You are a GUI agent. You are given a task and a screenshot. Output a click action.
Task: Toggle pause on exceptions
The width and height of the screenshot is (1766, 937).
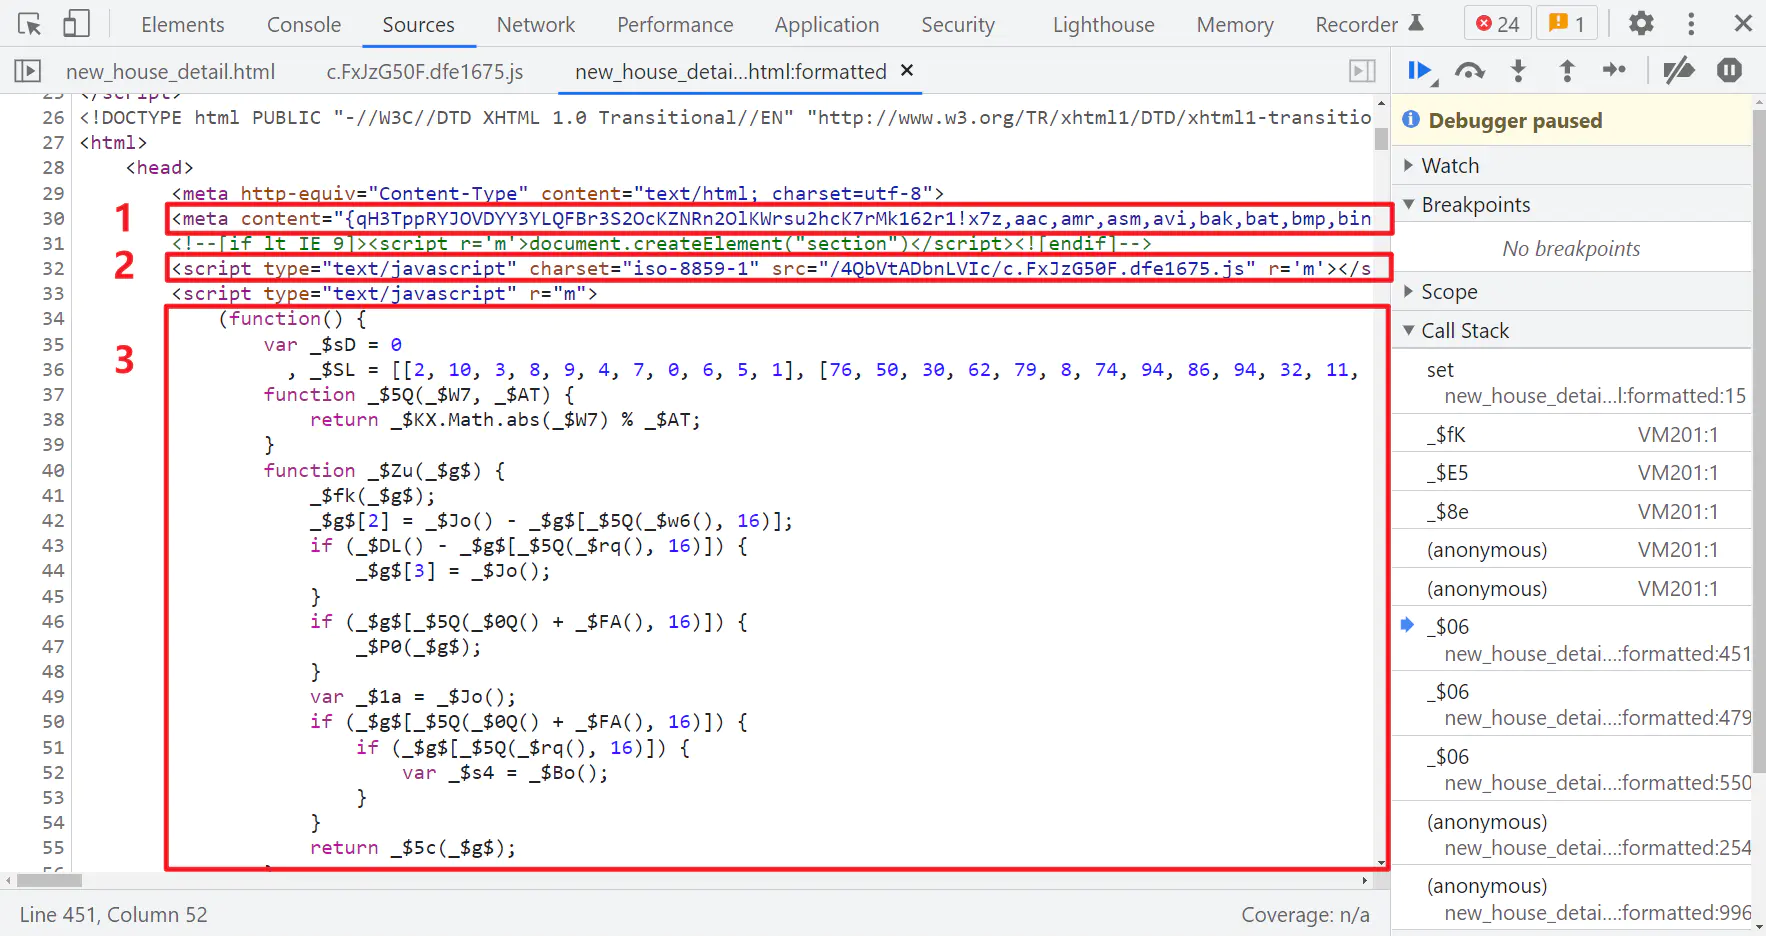point(1729,71)
